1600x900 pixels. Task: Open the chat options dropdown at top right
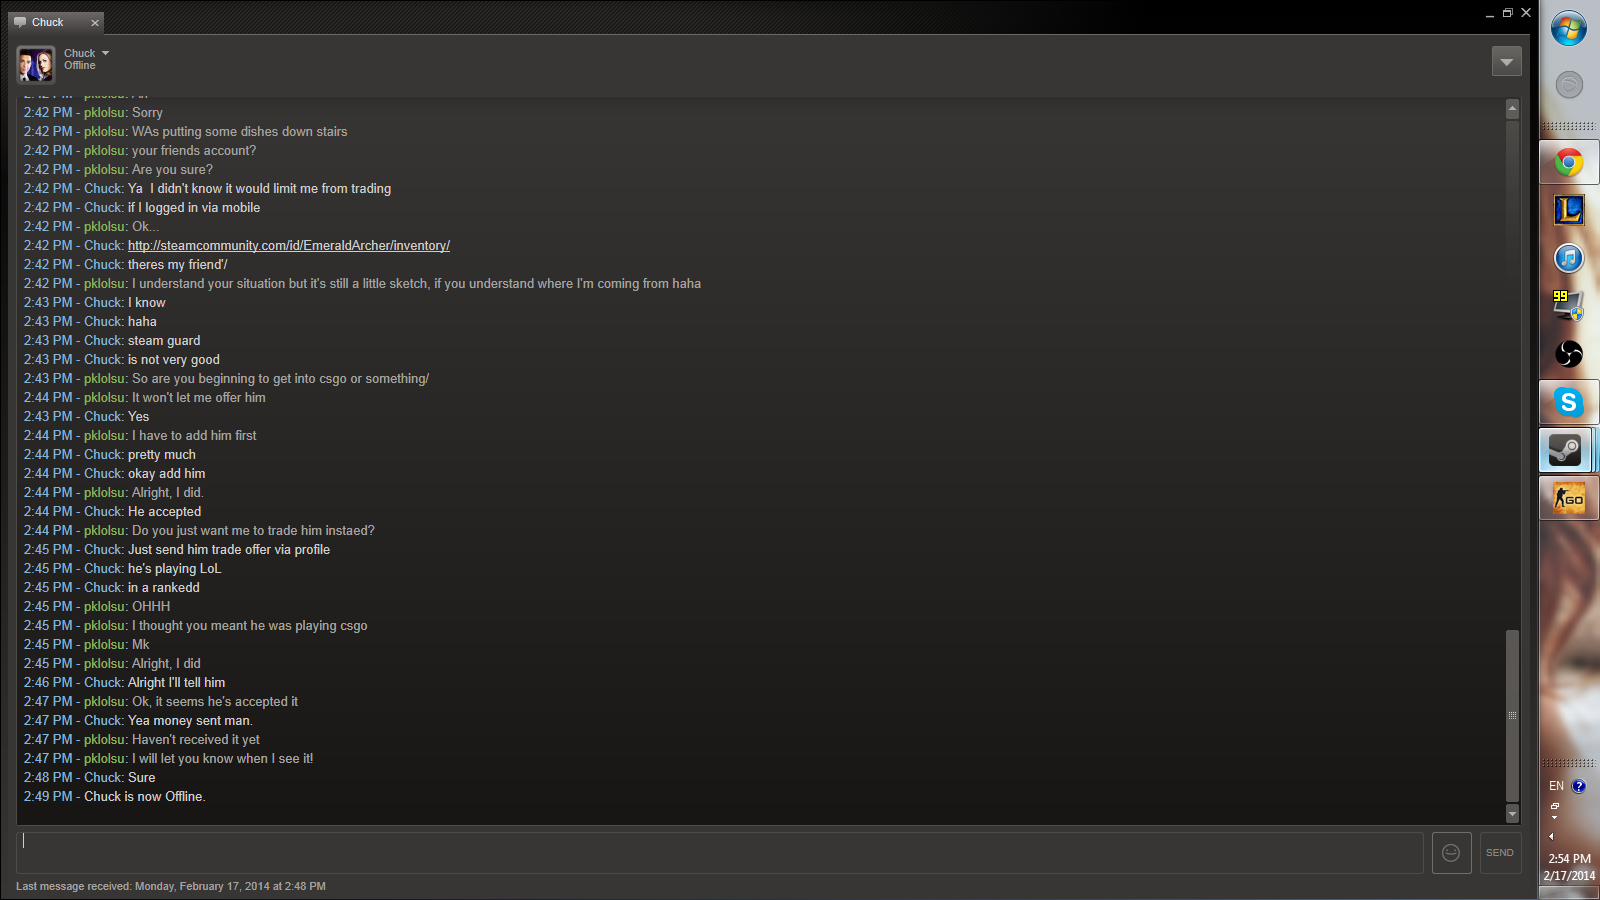click(1506, 62)
